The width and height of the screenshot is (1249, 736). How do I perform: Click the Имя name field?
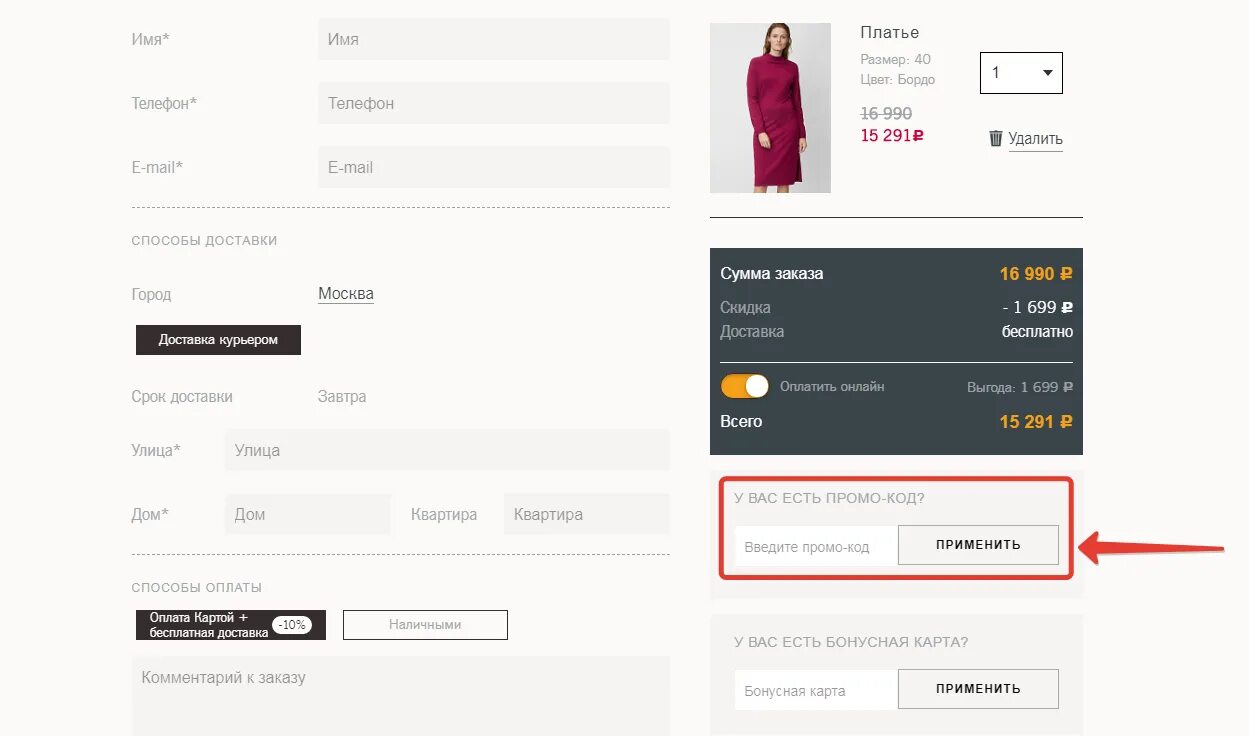pos(494,40)
